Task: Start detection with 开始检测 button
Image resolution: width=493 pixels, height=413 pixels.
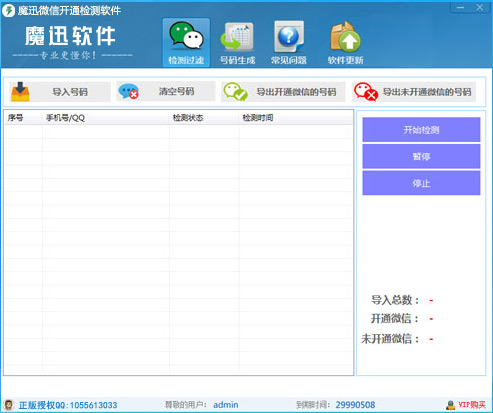Action: point(421,130)
